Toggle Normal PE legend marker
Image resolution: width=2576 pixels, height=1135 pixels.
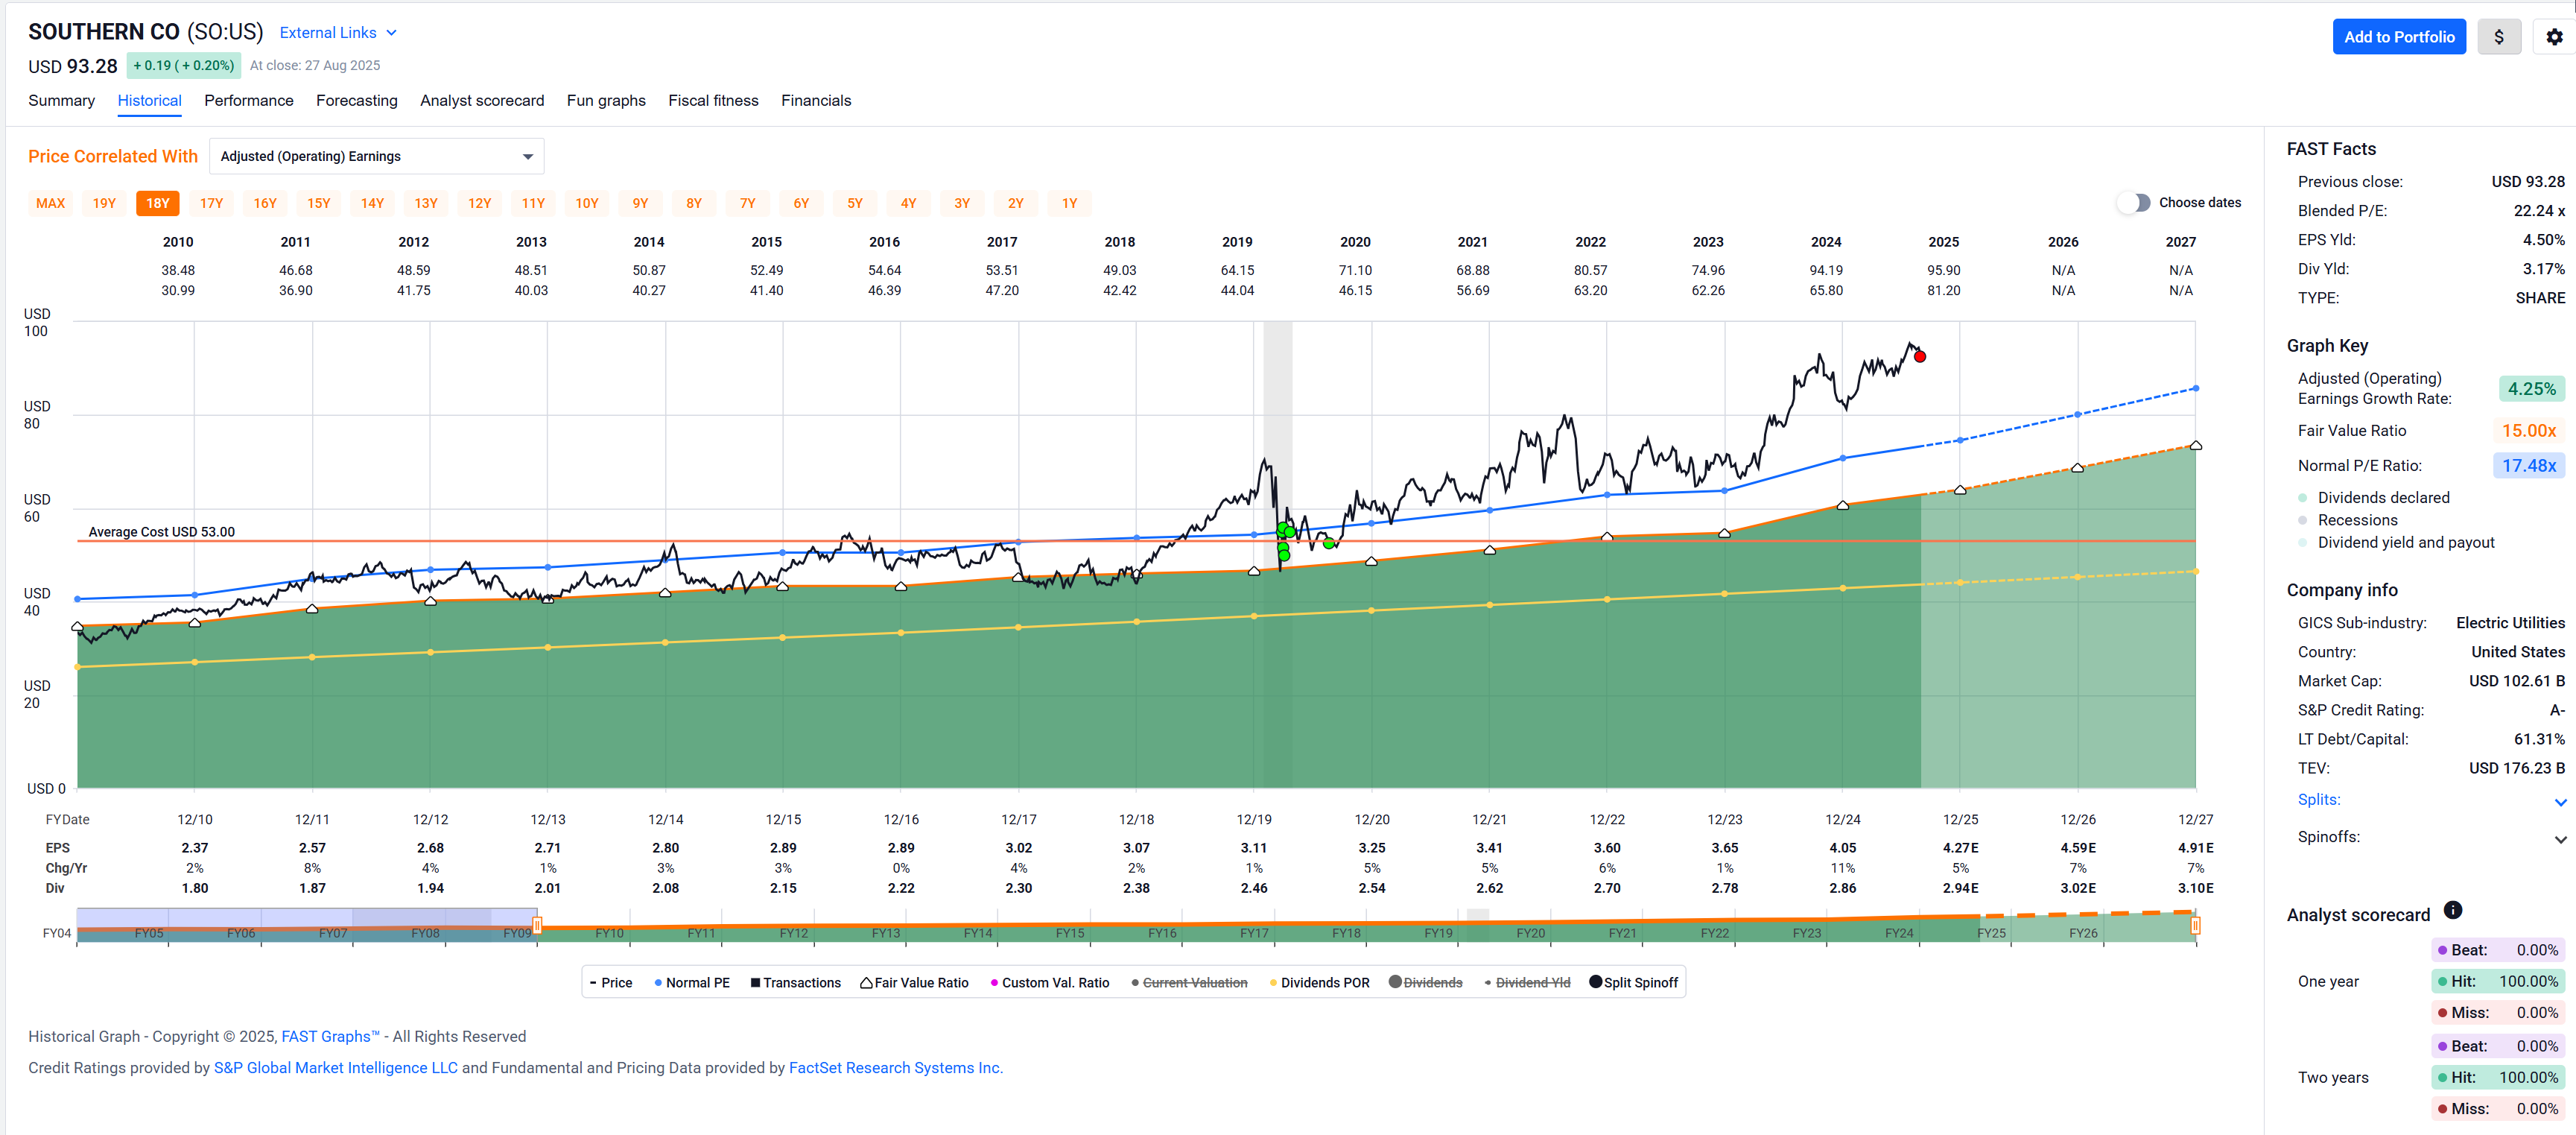click(658, 983)
